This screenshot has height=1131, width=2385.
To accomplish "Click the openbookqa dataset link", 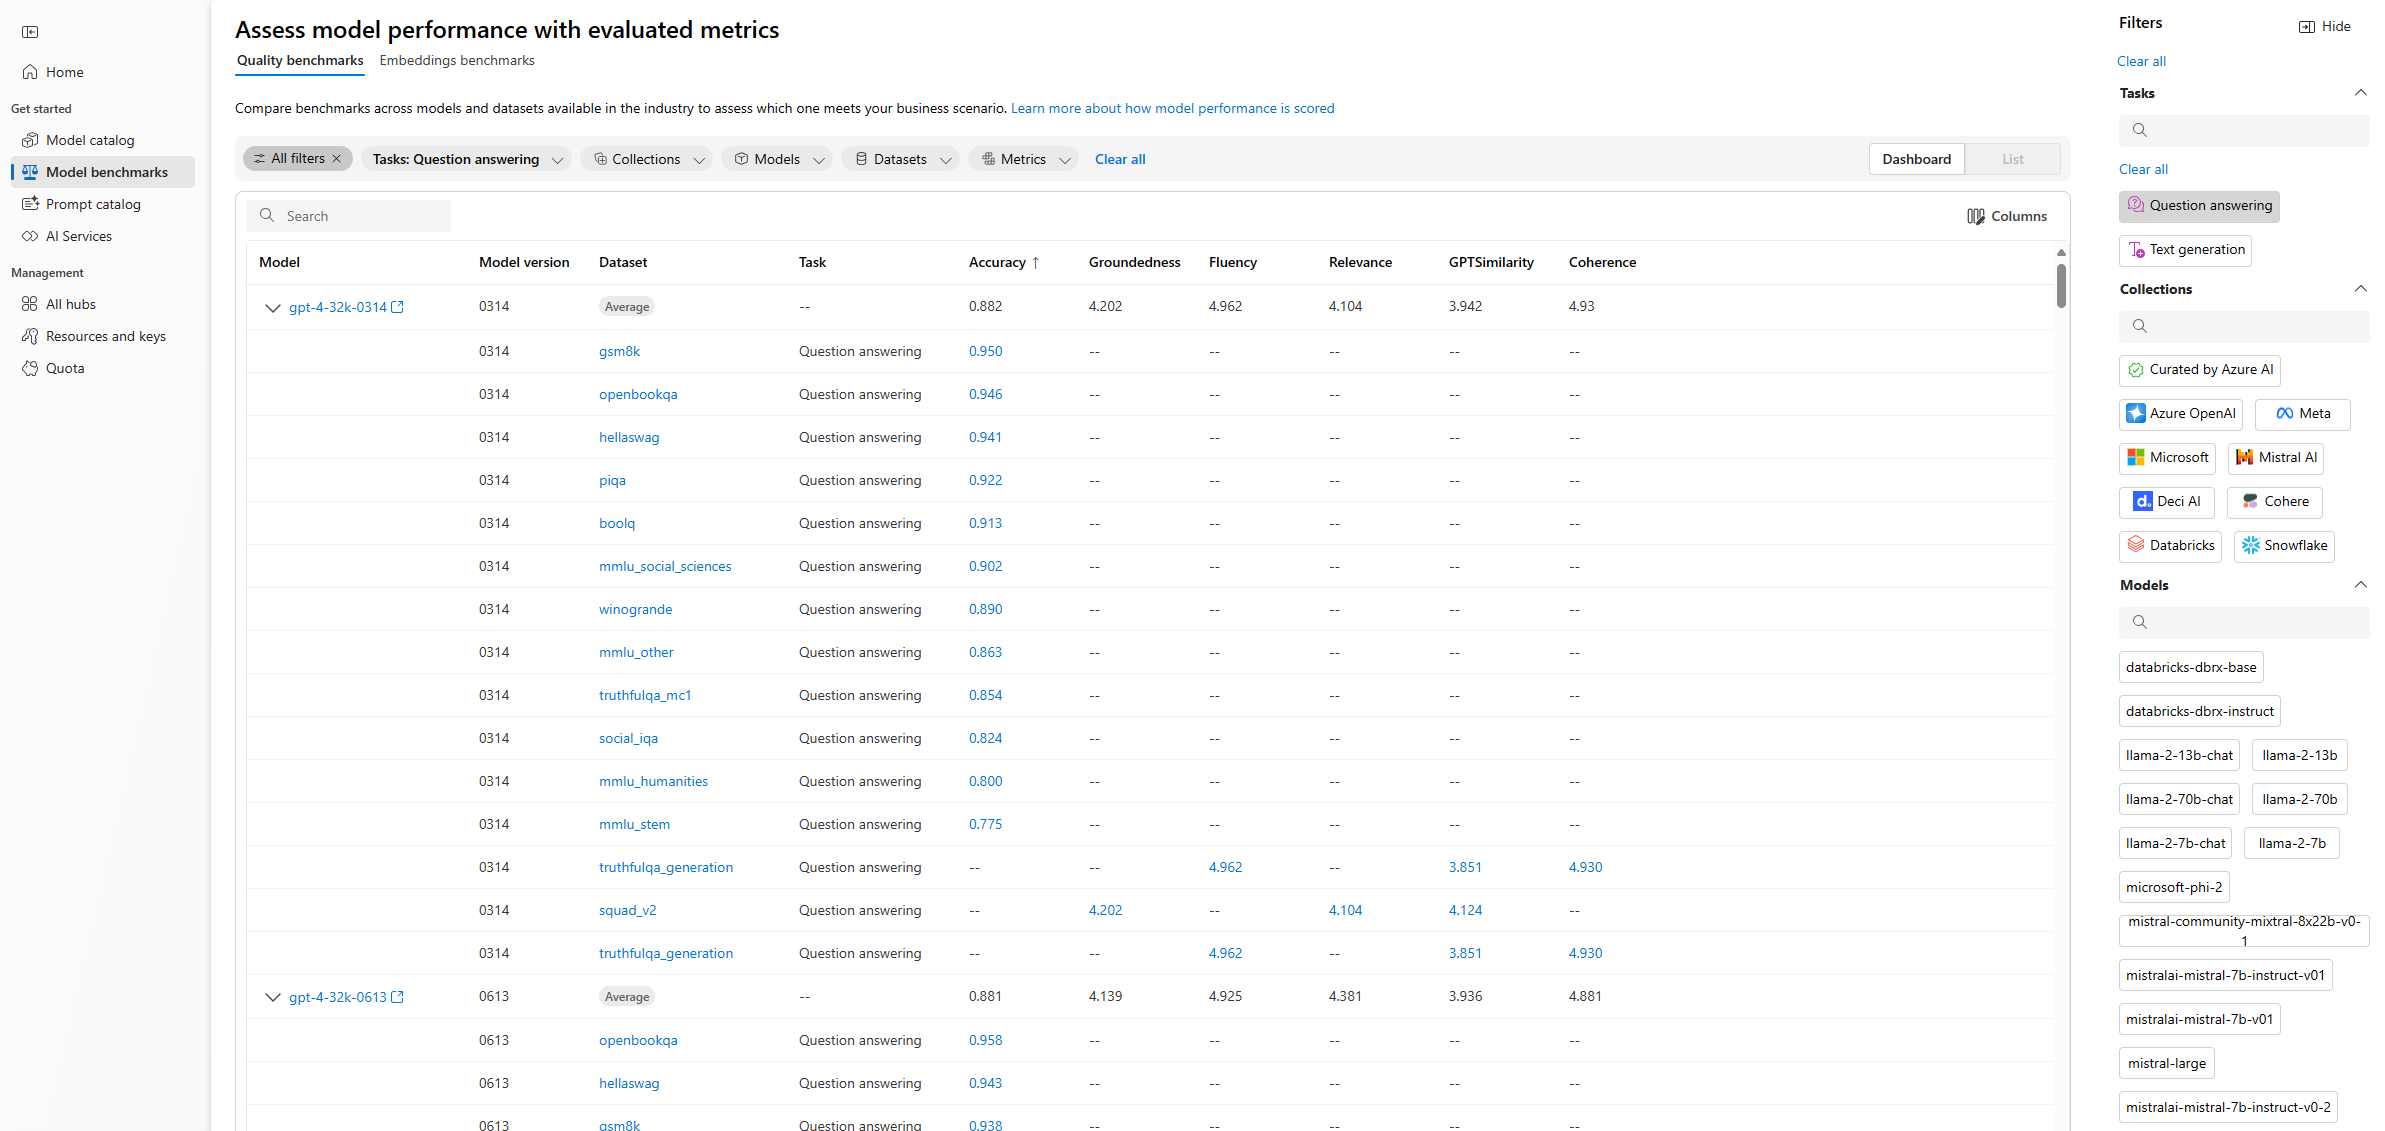I will click(637, 394).
